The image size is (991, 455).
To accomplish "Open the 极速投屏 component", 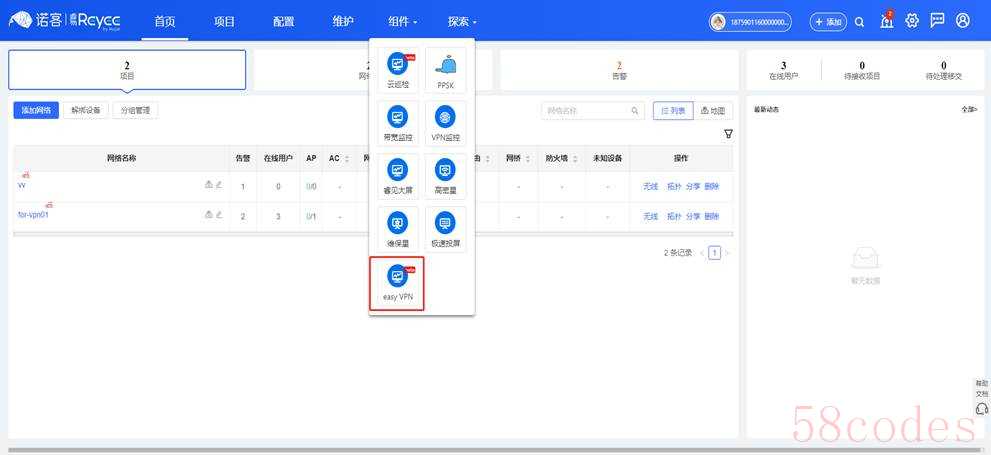I will point(446,229).
